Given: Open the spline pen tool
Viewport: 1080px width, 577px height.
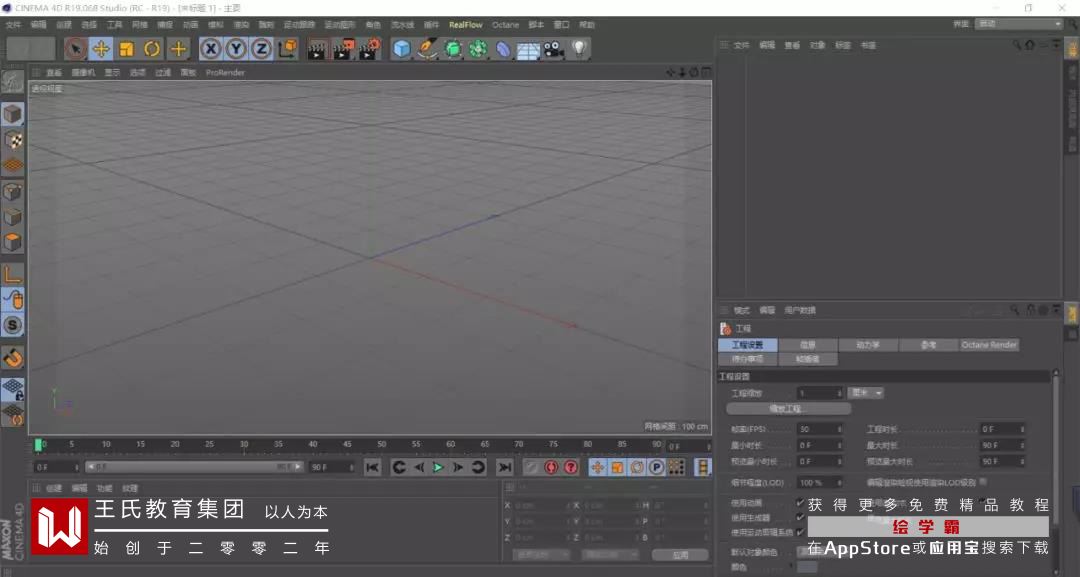Looking at the screenshot, I should (x=428, y=49).
